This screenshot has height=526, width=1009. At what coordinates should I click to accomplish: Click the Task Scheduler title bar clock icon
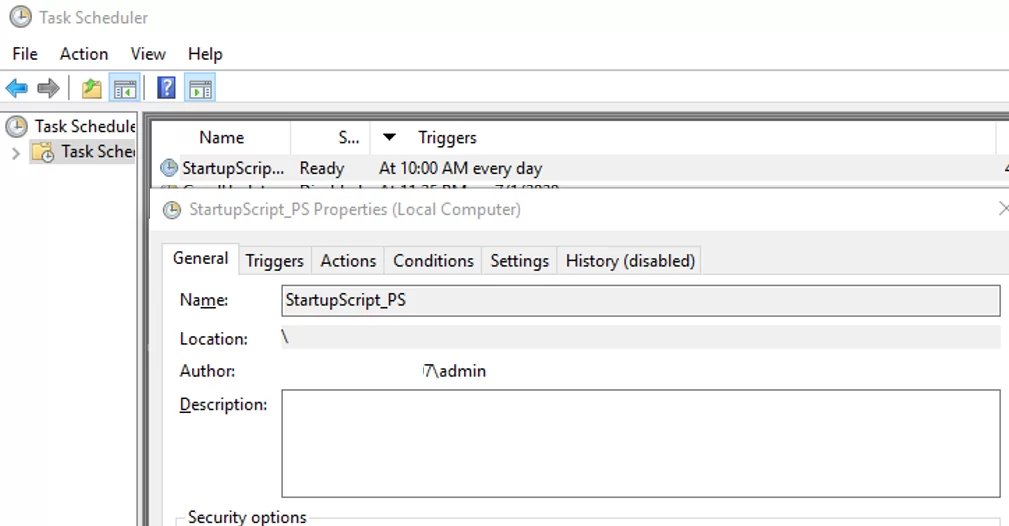20,17
